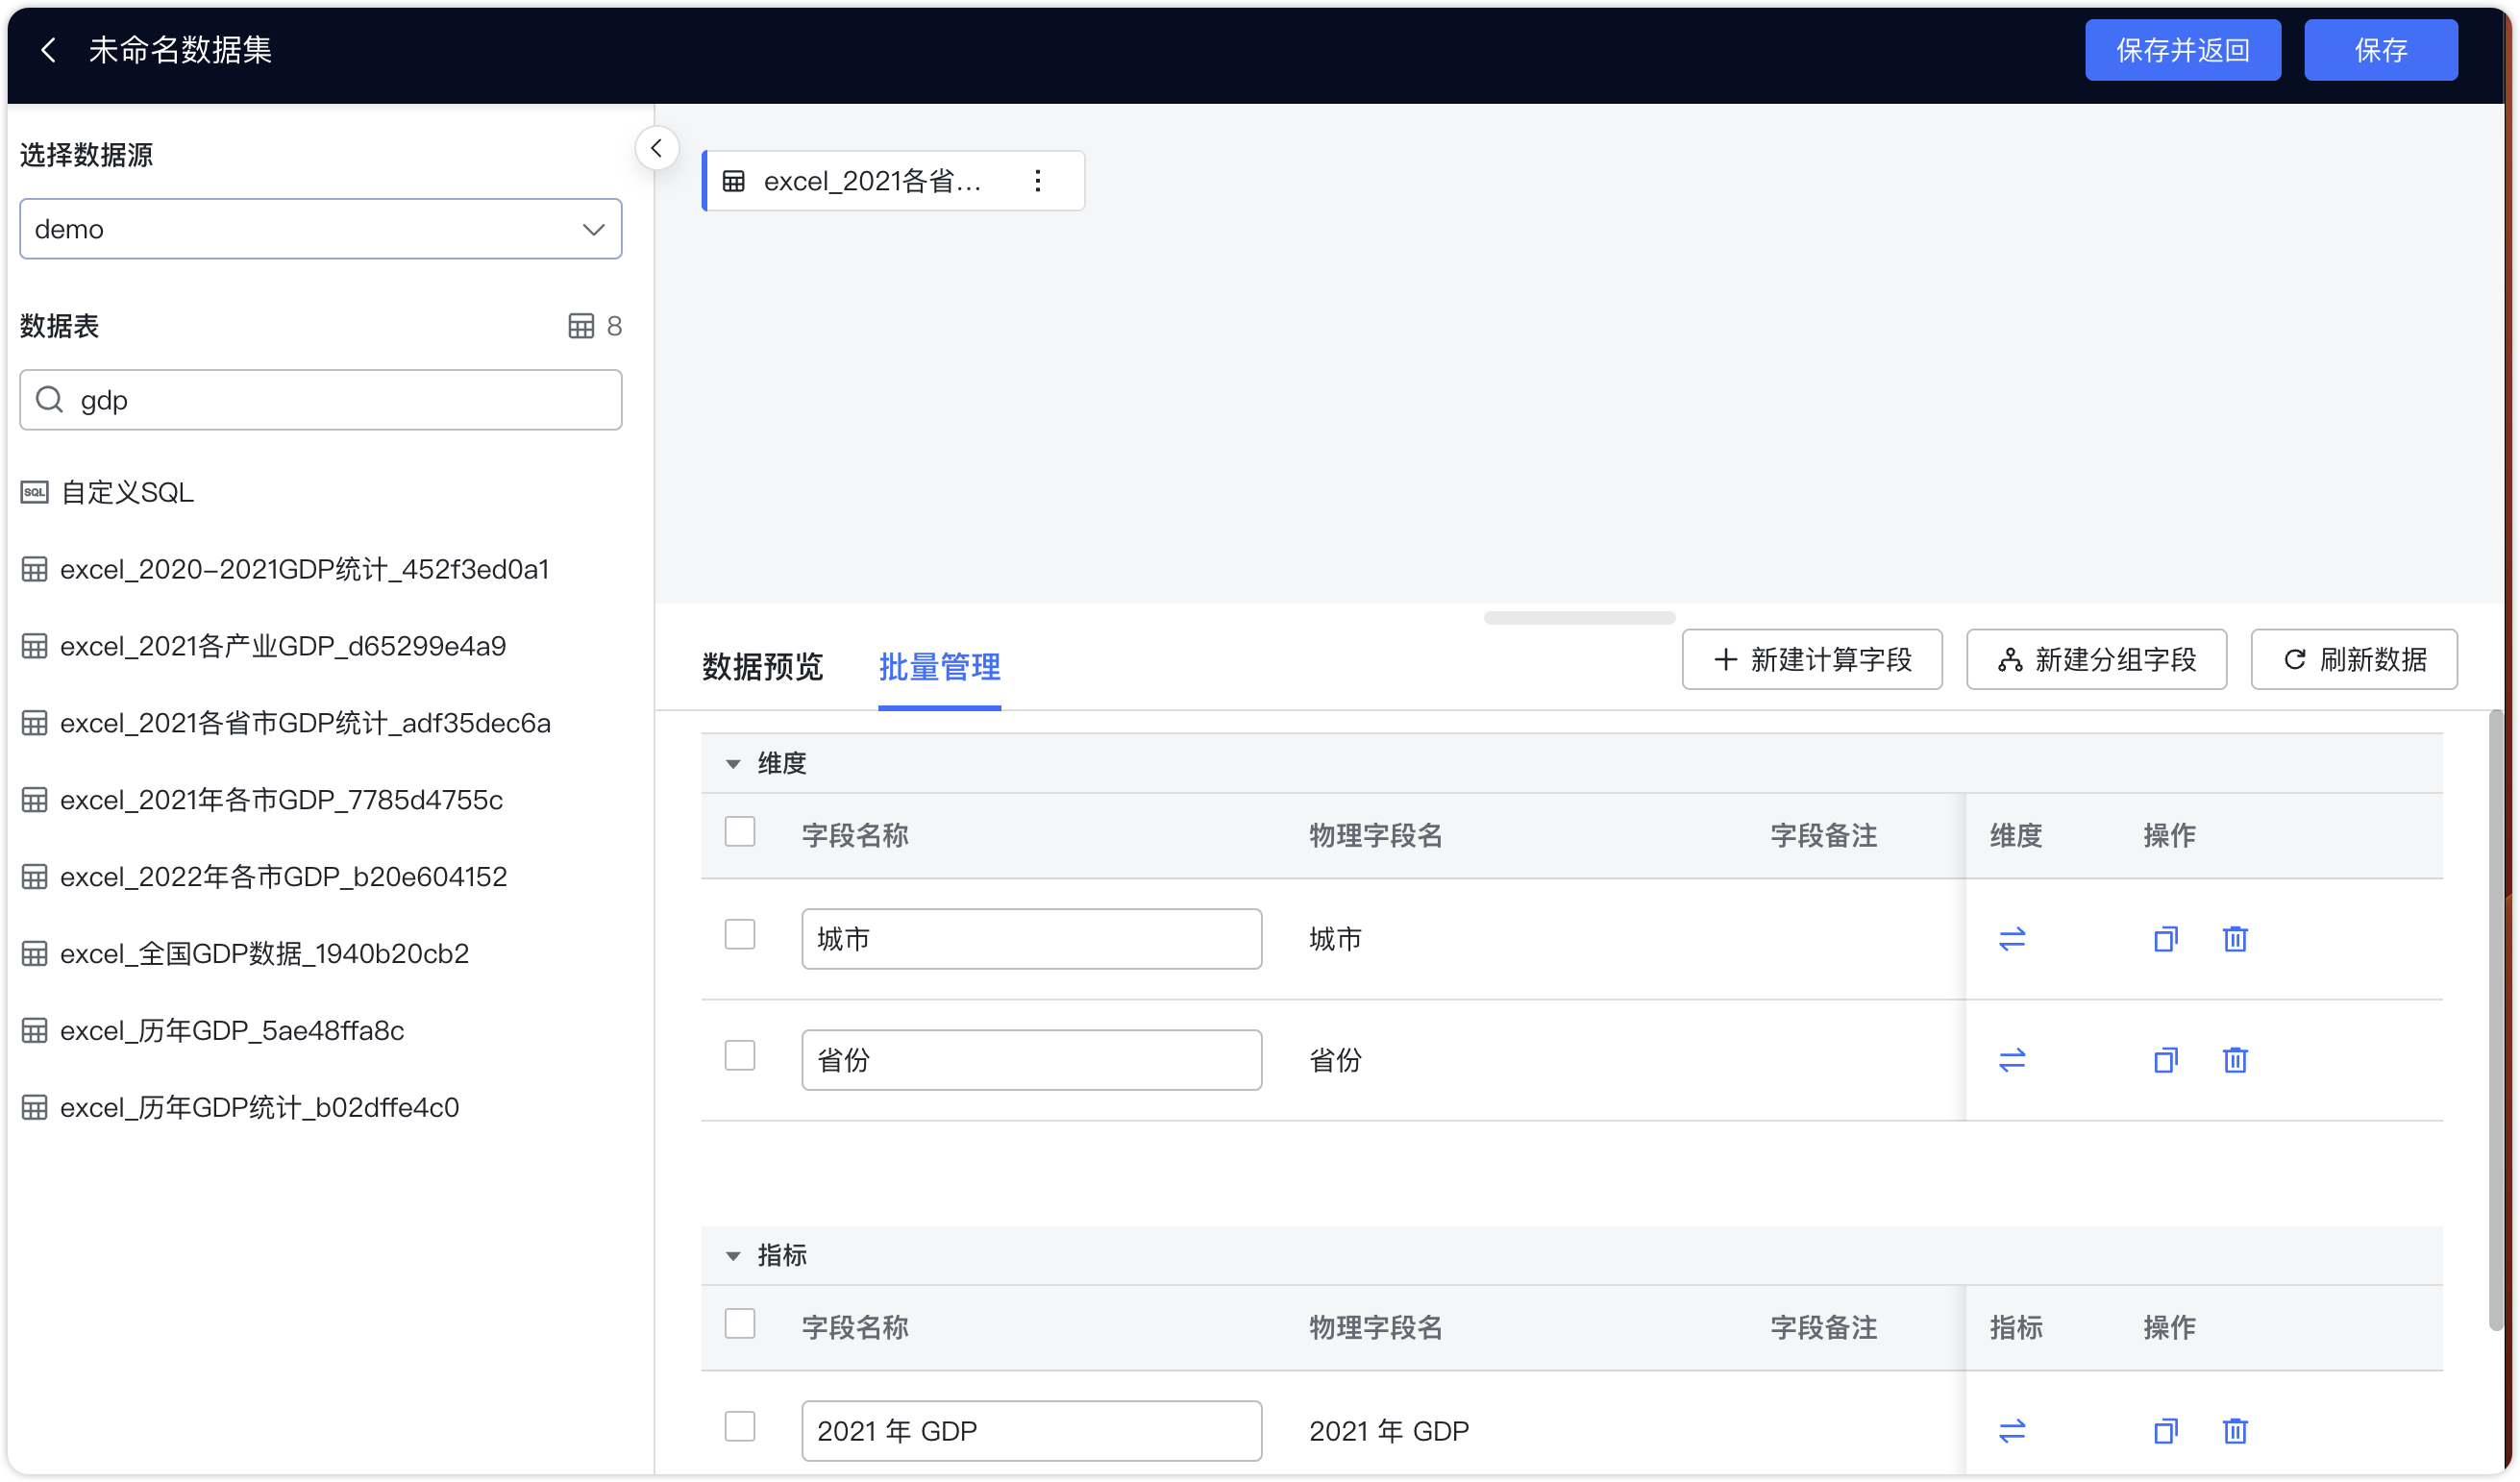
Task: Click the vertical scrollbar of the field list
Action: point(2496,1020)
